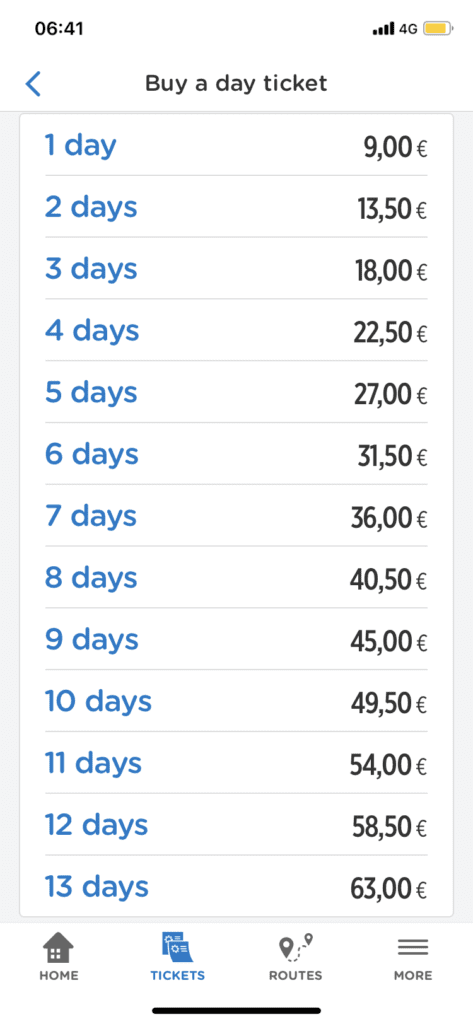
Task: Tap the signal strength bars icon
Action: (383, 29)
